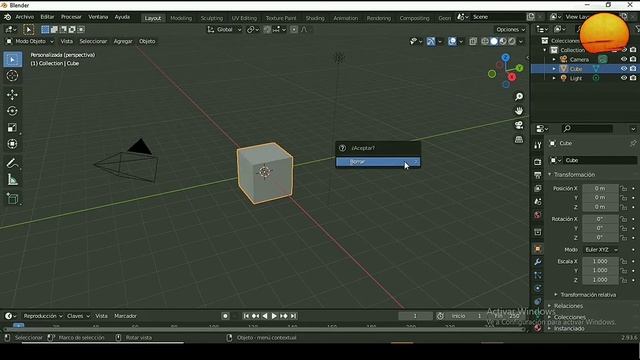Toggle X-ray display in viewport header
The height and width of the screenshot is (360, 640).
tap(473, 41)
